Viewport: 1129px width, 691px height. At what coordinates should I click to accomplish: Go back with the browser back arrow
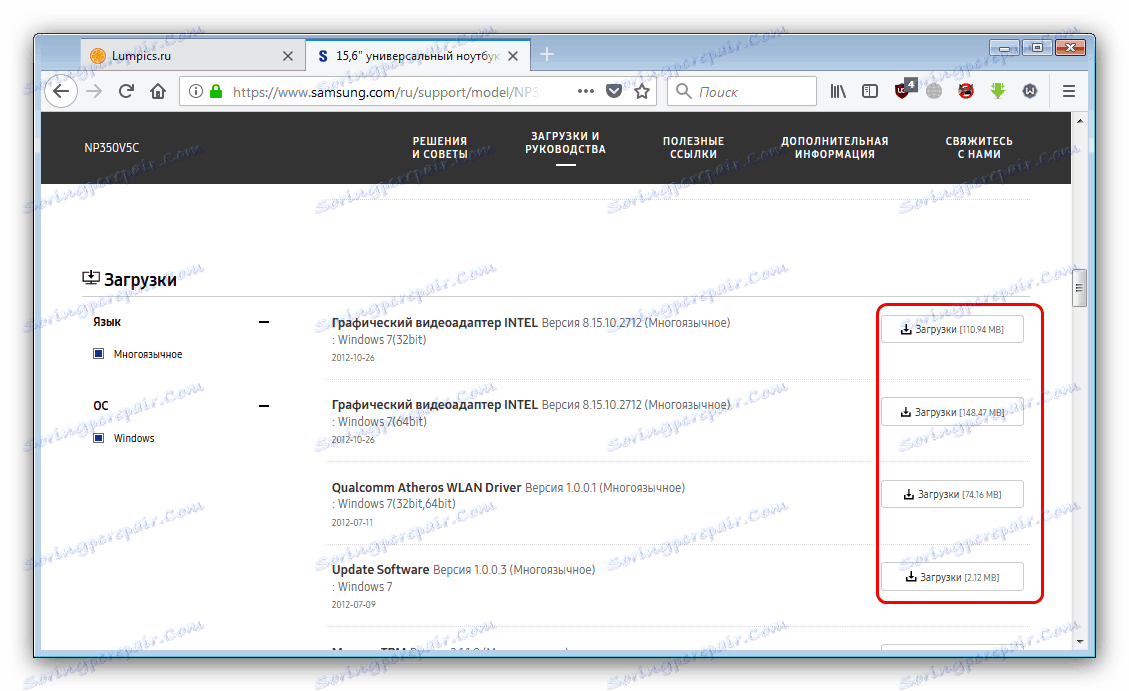click(x=61, y=91)
